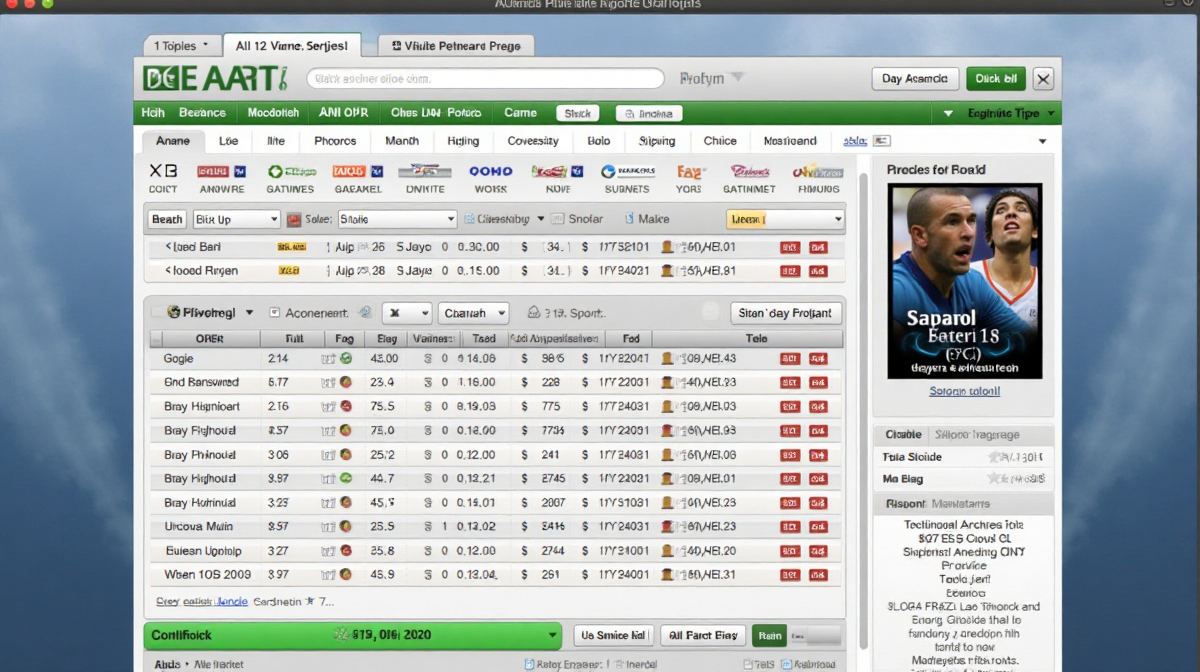The width and height of the screenshot is (1200, 672).
Task: Click the green status icon in Gogie row
Action: [x=346, y=358]
